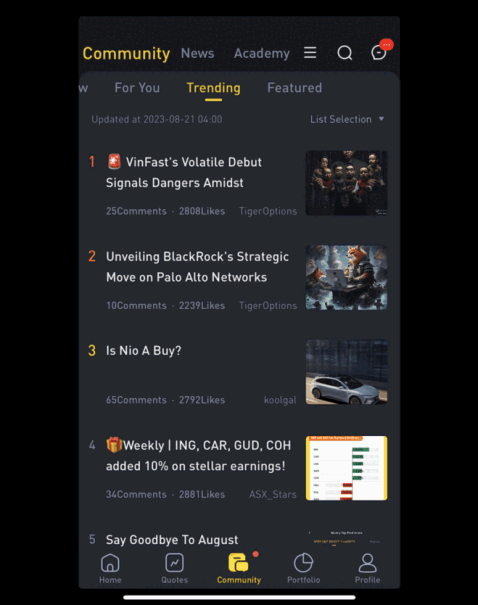Open VinFast's Volatile Debut post

click(184, 172)
